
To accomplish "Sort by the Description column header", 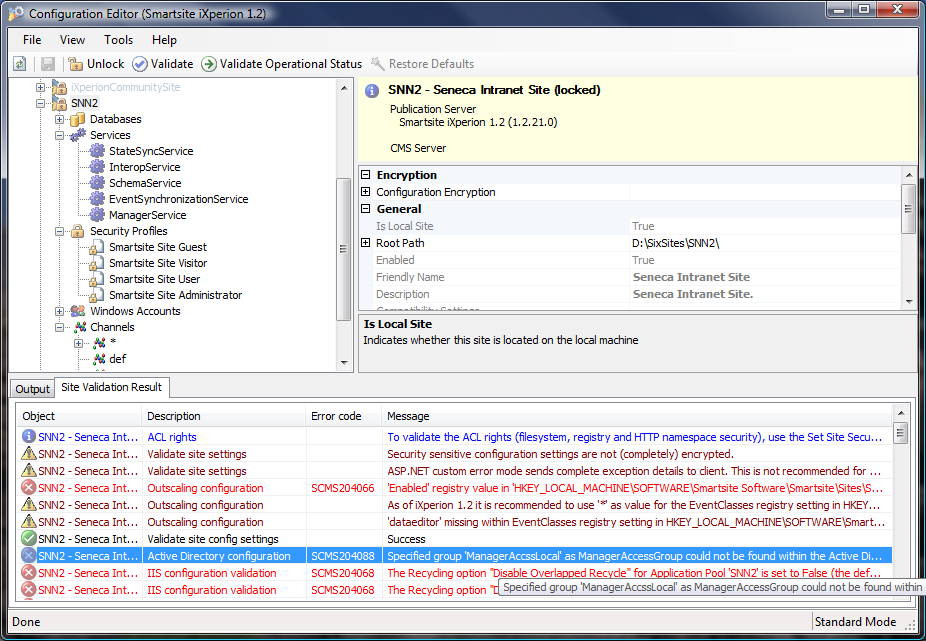I will click(x=224, y=416).
